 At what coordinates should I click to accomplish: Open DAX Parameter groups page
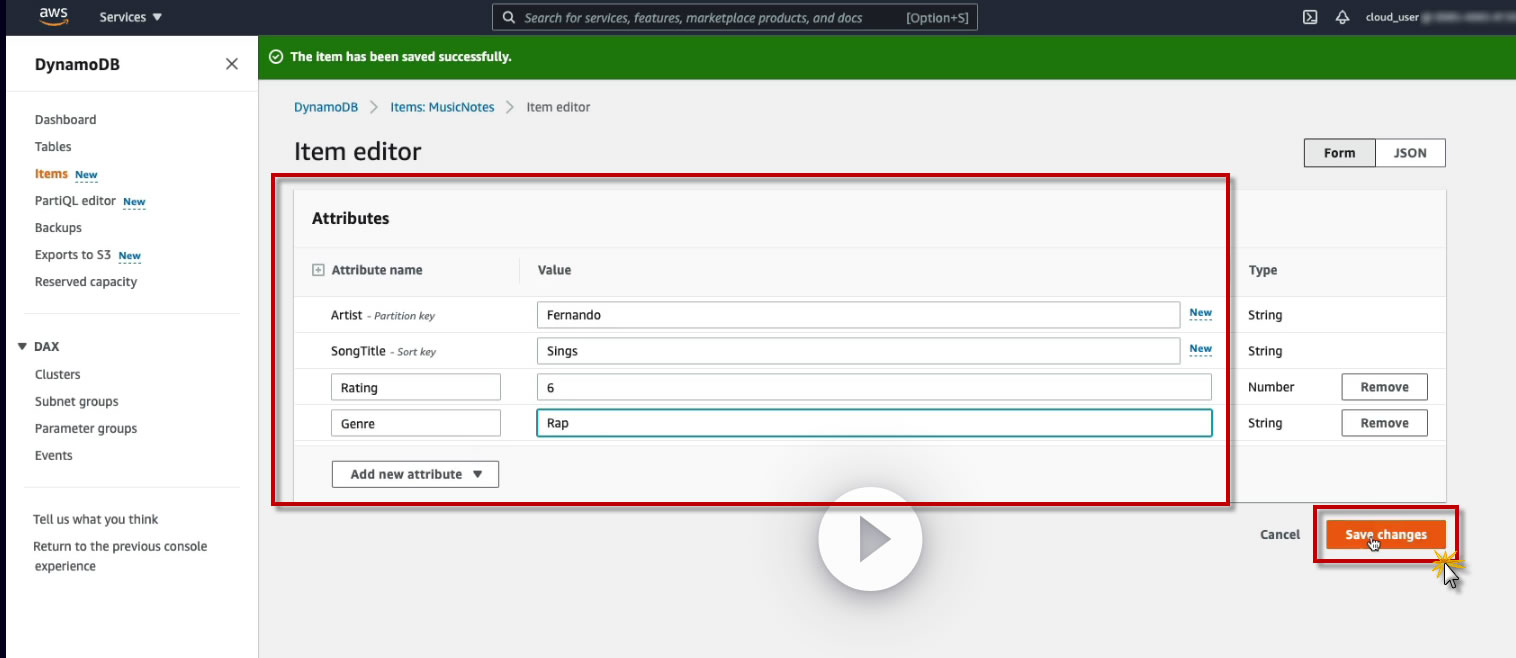point(86,428)
